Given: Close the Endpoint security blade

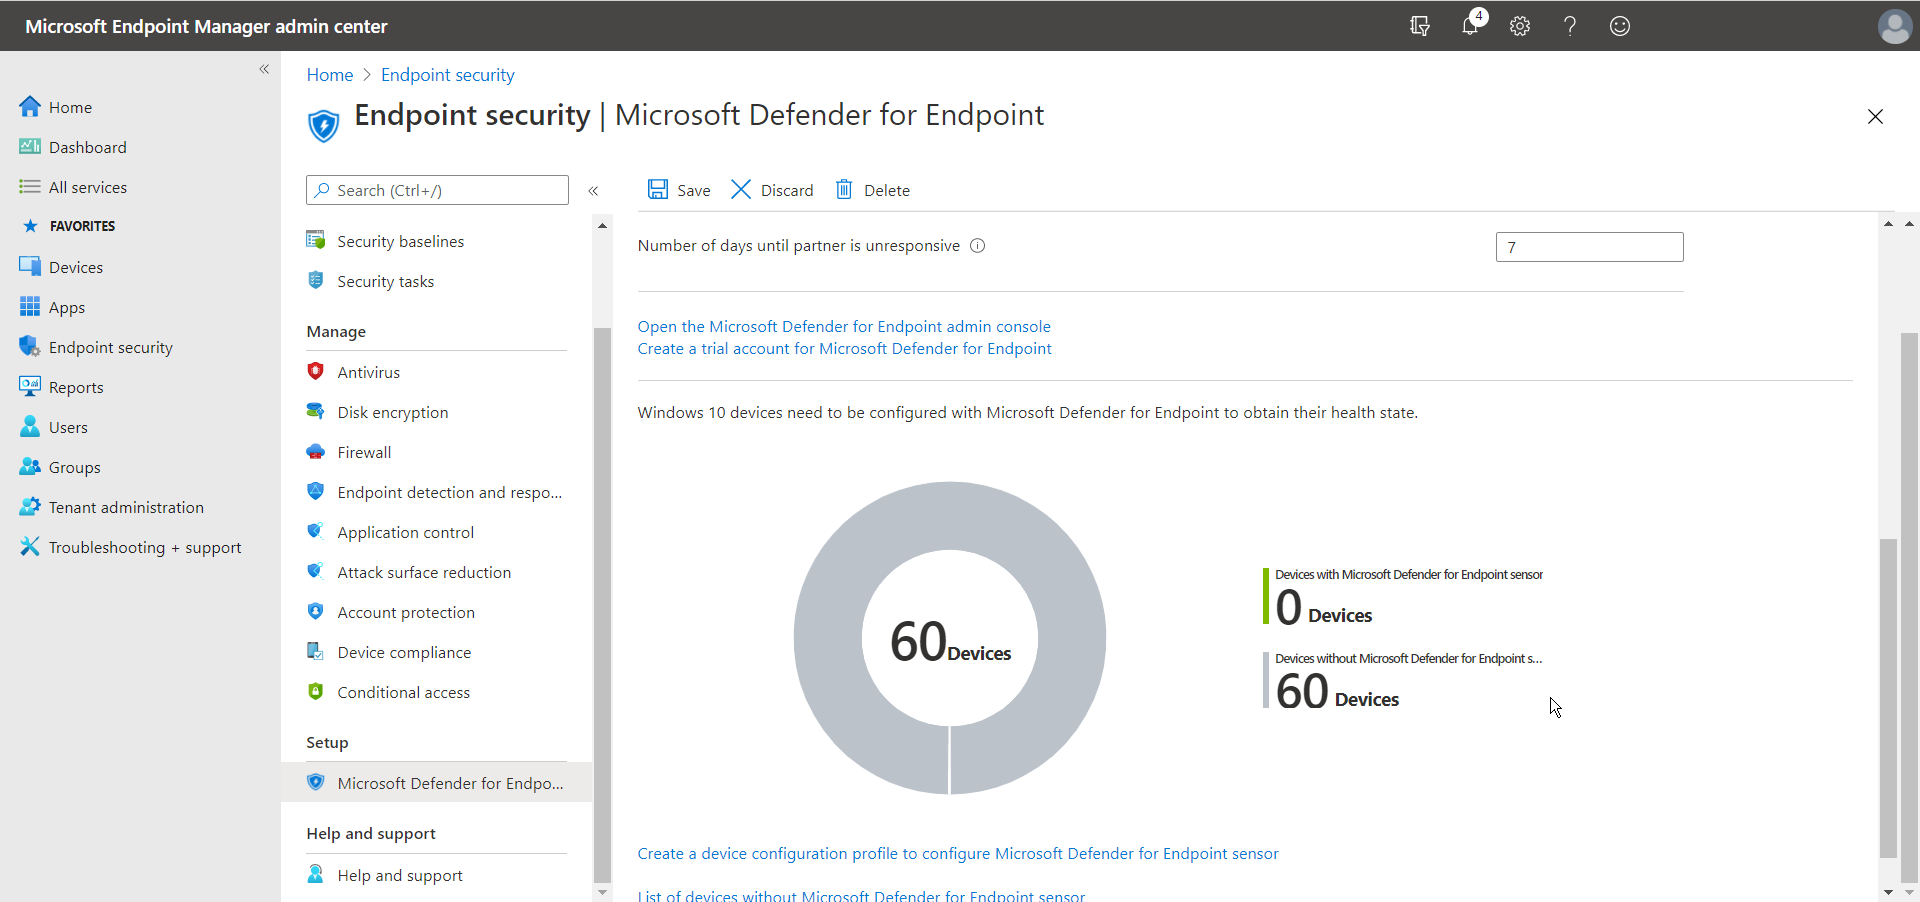Looking at the screenshot, I should click(x=1875, y=117).
